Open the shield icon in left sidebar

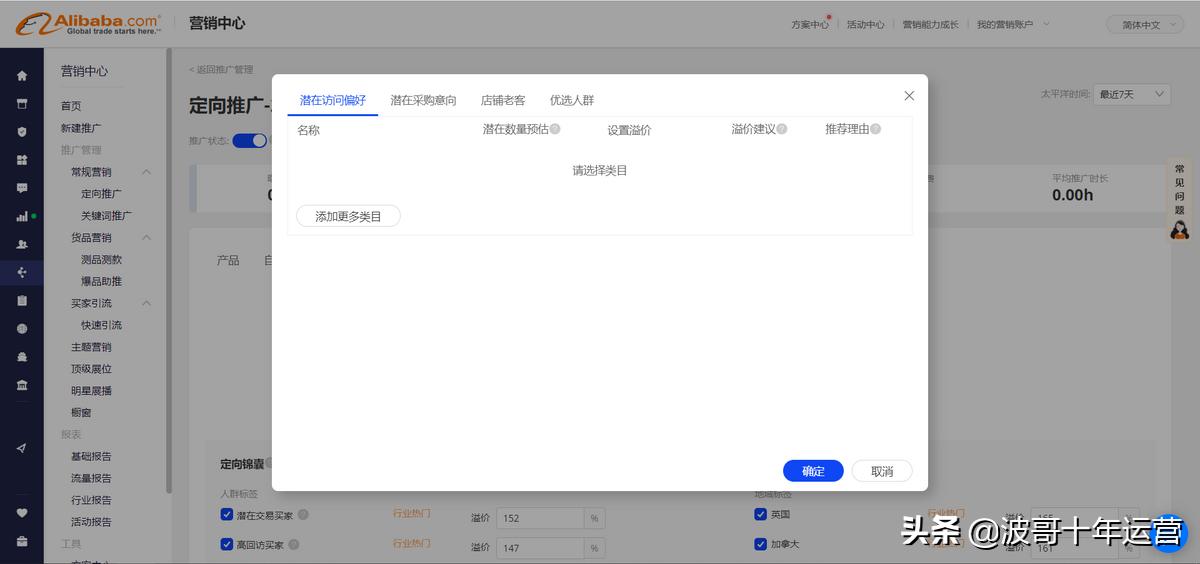click(22, 132)
